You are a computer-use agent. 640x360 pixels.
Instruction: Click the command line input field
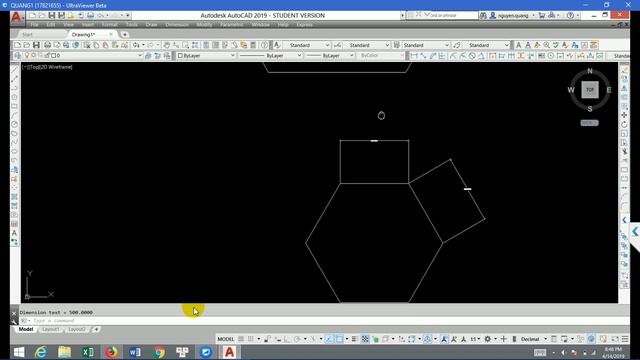[322, 321]
